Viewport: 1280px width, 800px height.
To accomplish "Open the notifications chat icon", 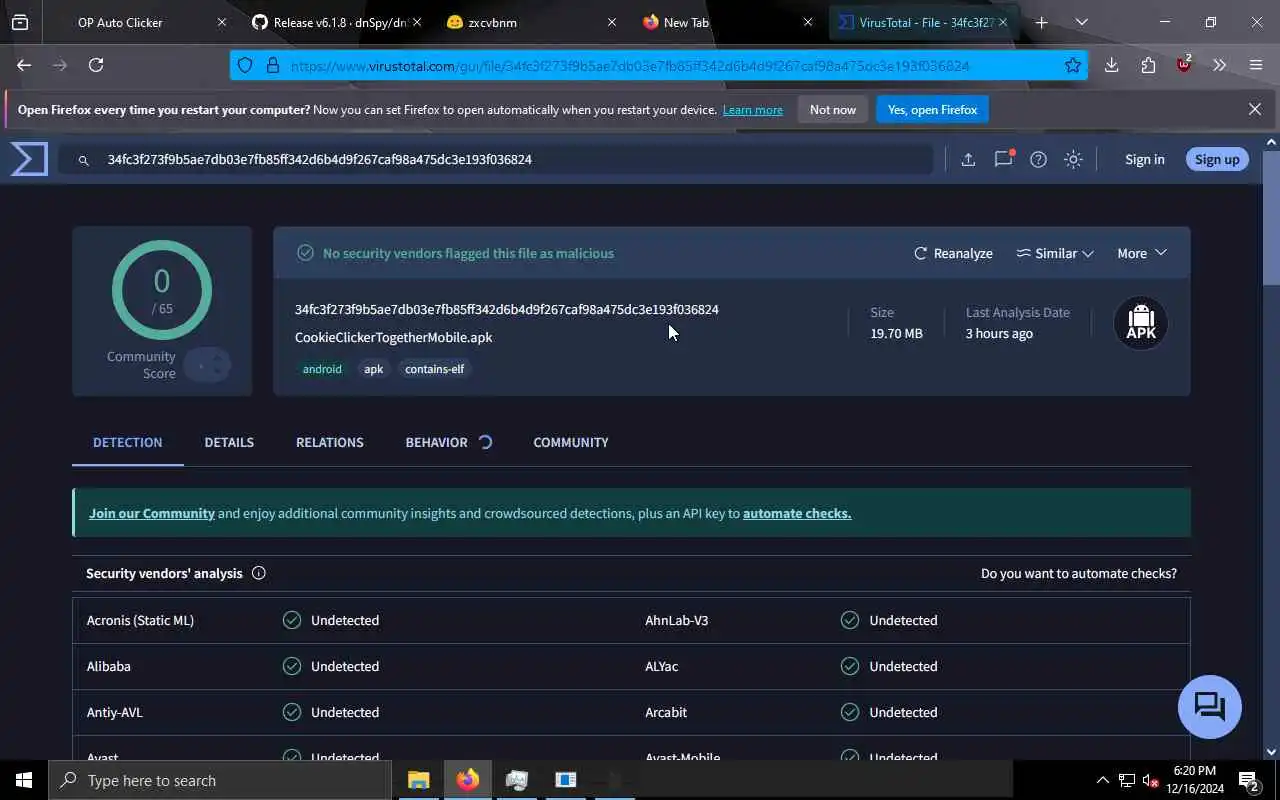I will pos(1003,159).
